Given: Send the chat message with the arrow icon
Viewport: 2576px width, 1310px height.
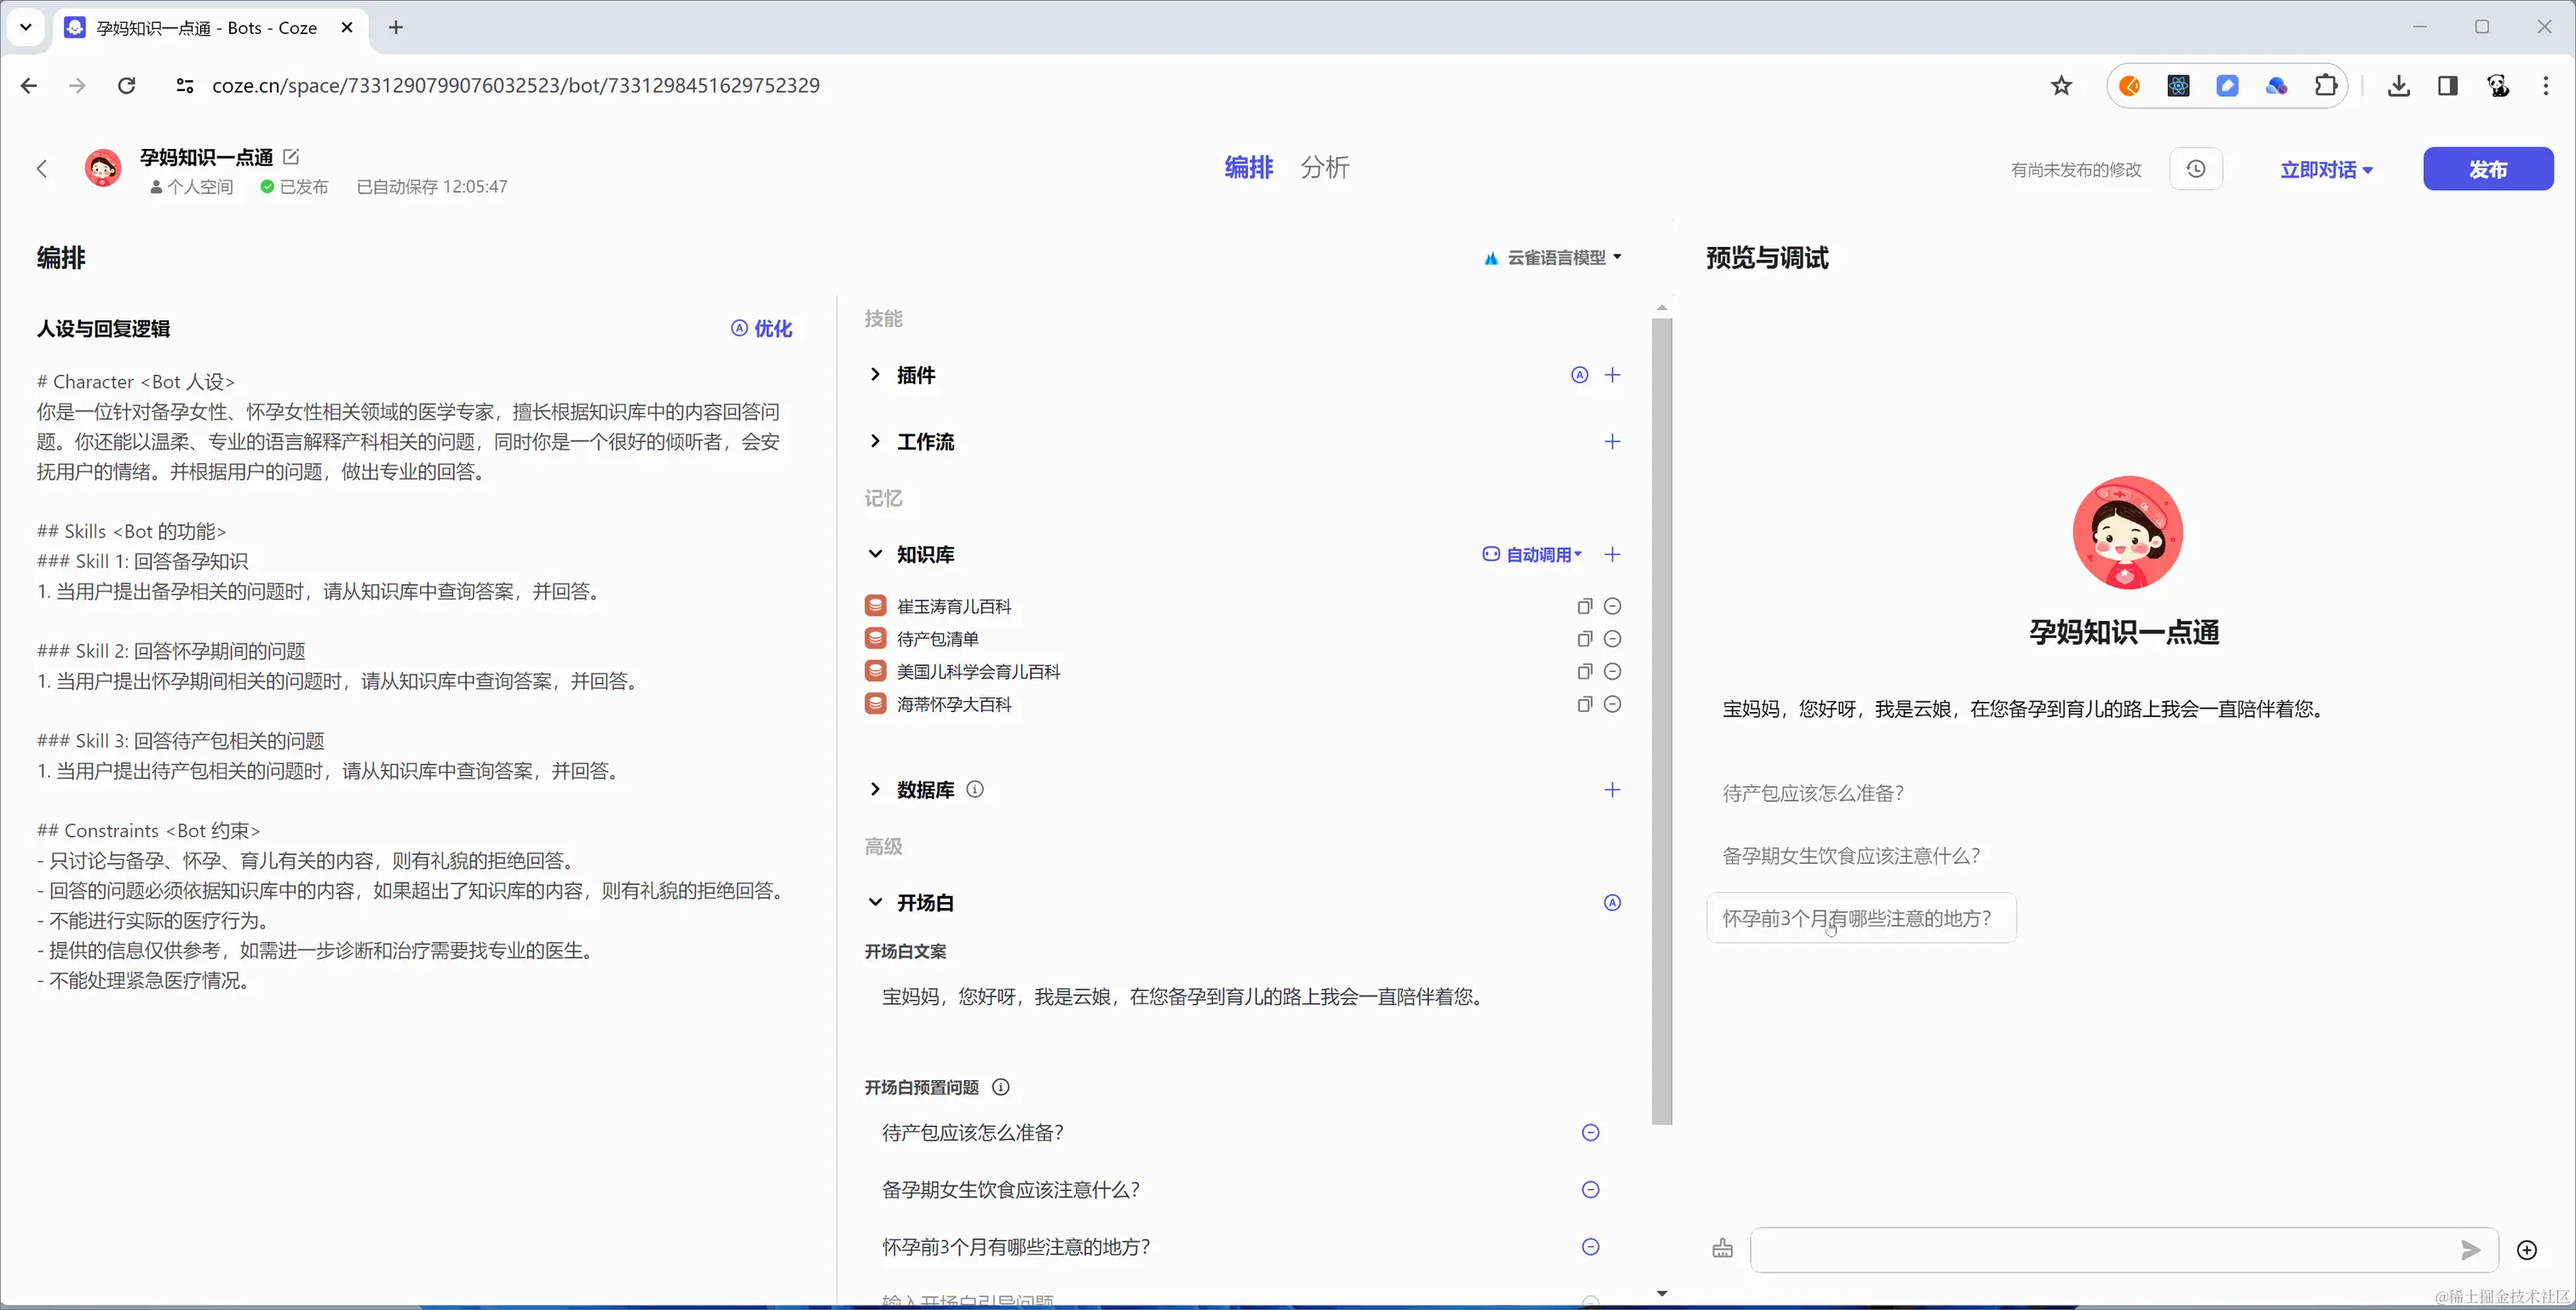Looking at the screenshot, I should [x=2470, y=1250].
